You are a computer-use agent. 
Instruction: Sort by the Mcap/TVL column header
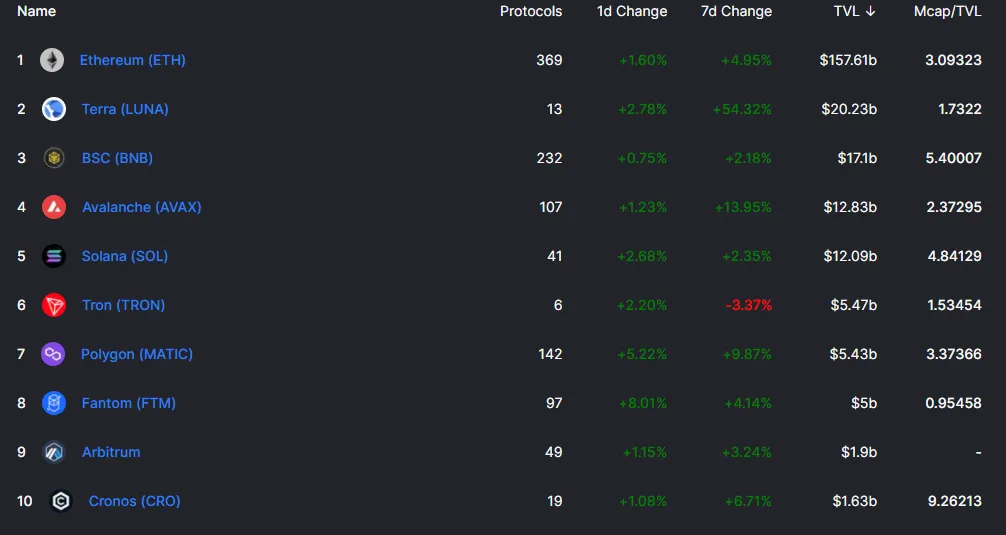(x=948, y=12)
